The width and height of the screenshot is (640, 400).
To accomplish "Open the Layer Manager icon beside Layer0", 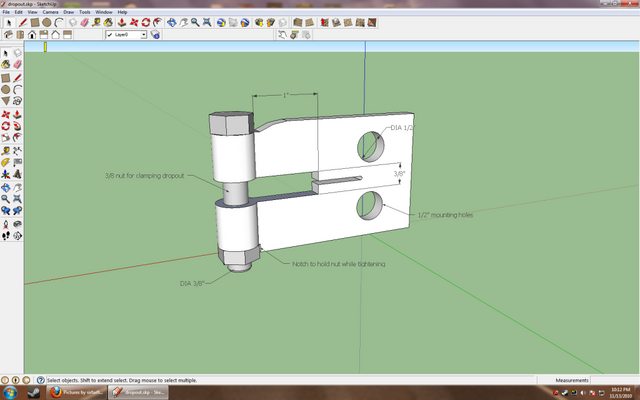I will click(x=155, y=35).
